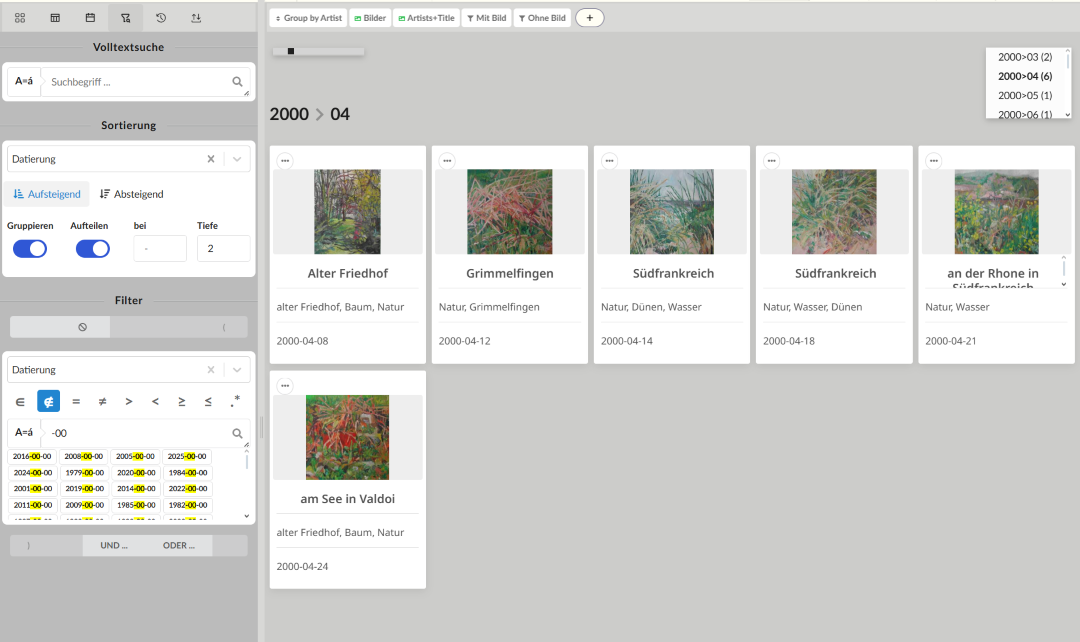
Task: Choose the regex (.*) filter operator
Action: click(235, 401)
